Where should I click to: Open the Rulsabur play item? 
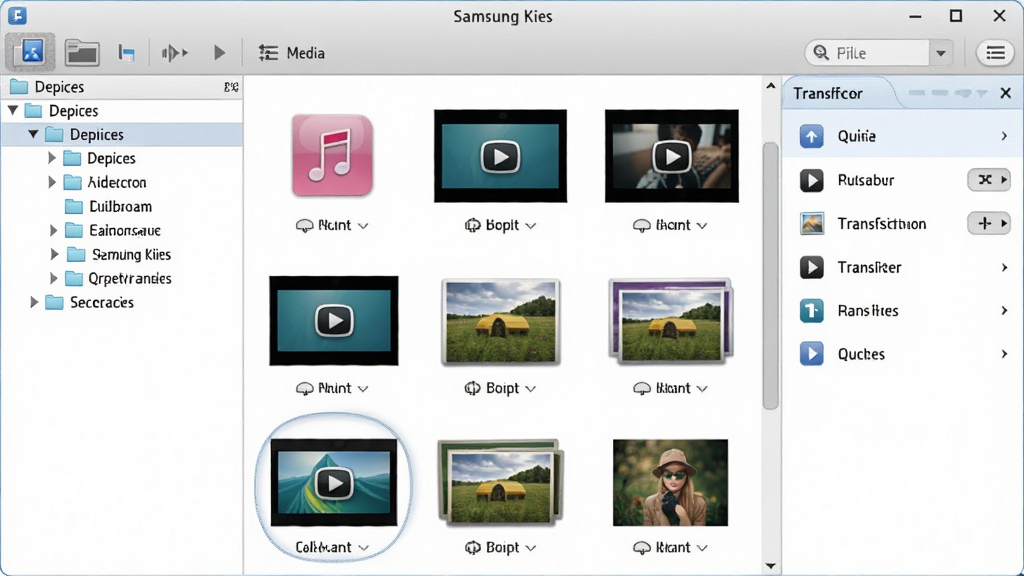[x=903, y=180]
